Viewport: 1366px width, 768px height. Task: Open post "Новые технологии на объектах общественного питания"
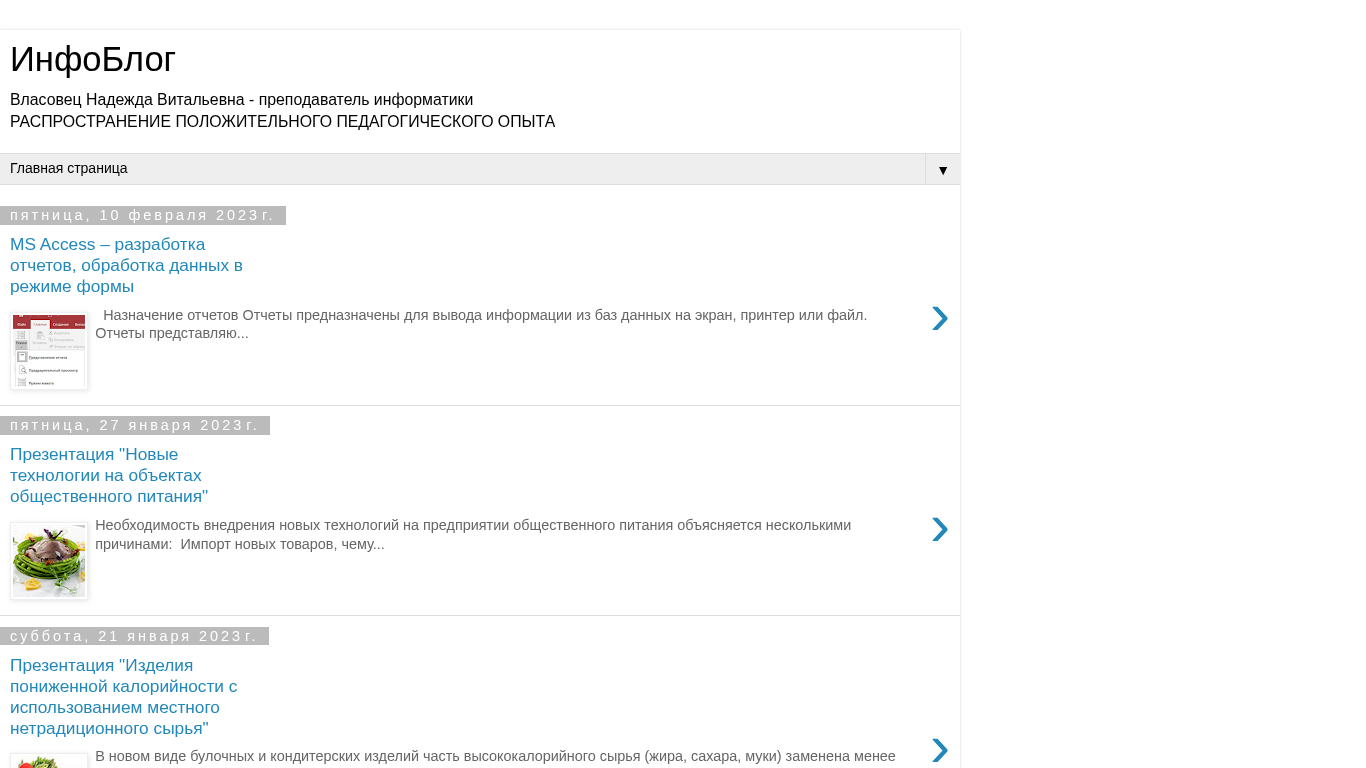tap(109, 475)
